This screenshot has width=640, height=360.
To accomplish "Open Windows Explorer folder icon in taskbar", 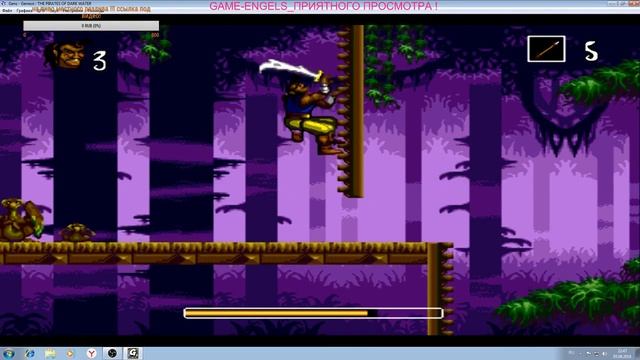I will click(x=50, y=353).
